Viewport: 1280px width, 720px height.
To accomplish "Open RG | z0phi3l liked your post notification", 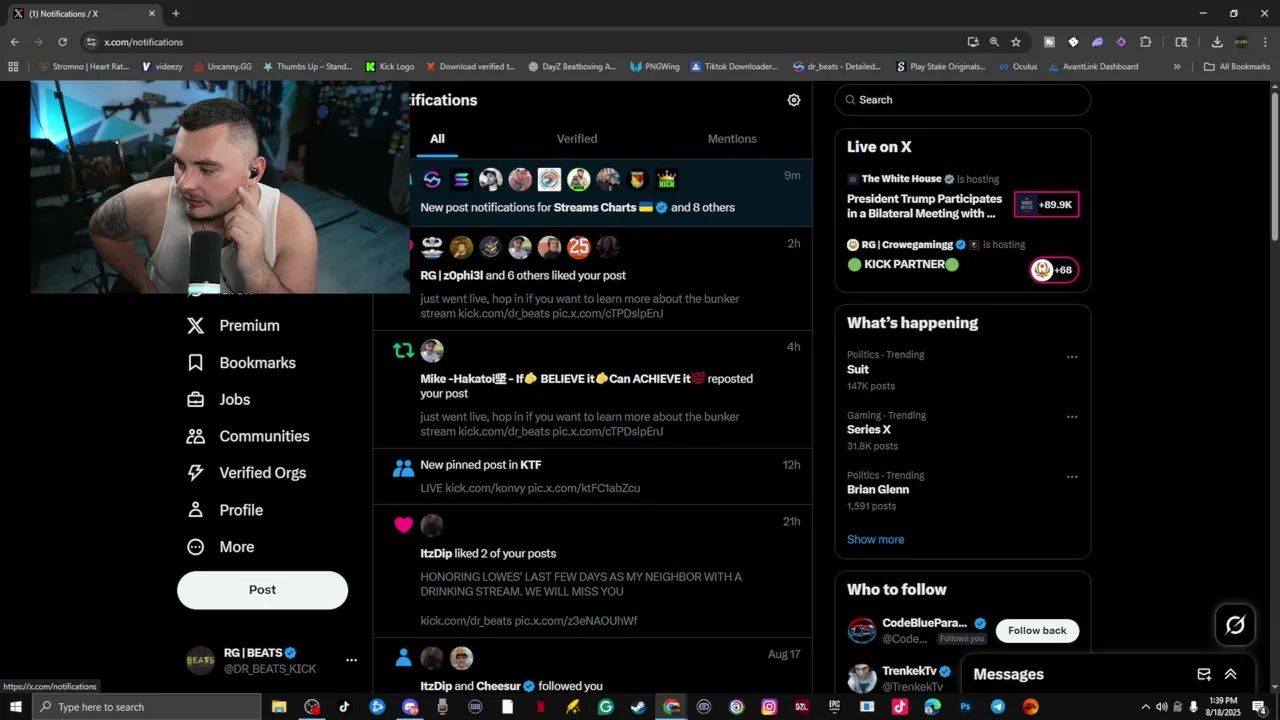I will pyautogui.click(x=593, y=279).
